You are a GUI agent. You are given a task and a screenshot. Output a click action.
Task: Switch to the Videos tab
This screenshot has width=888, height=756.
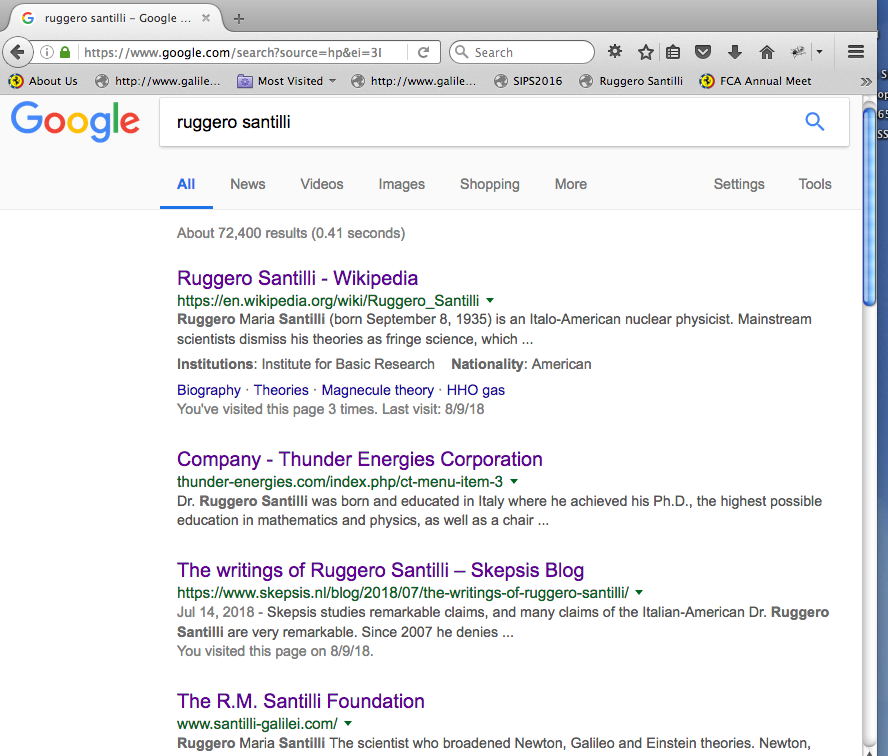click(x=322, y=184)
